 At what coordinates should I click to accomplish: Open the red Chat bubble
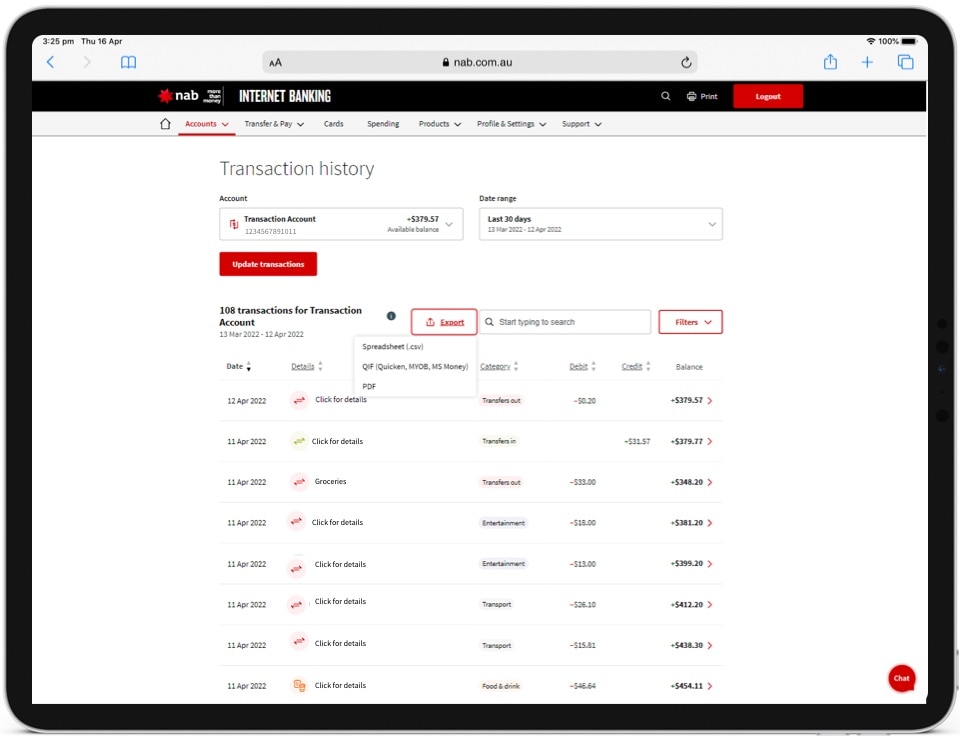click(901, 678)
